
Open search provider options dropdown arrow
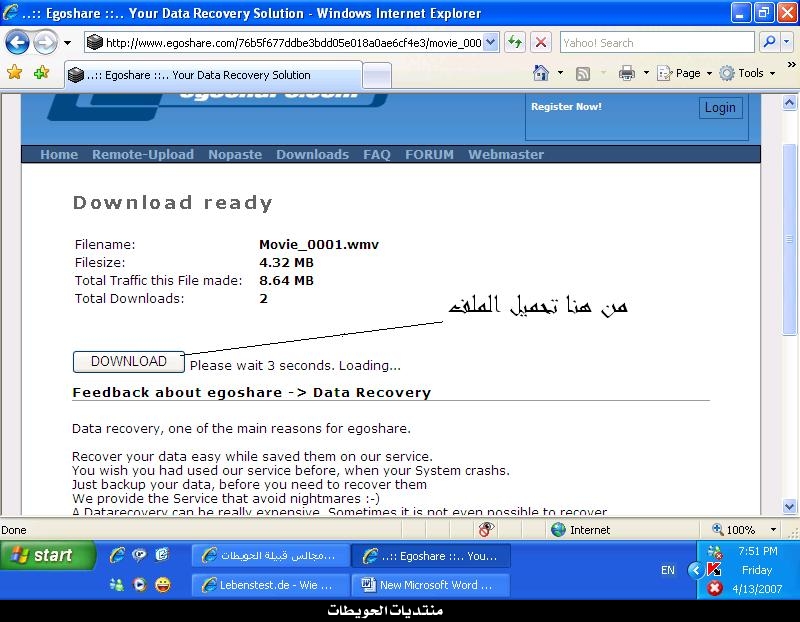point(787,42)
